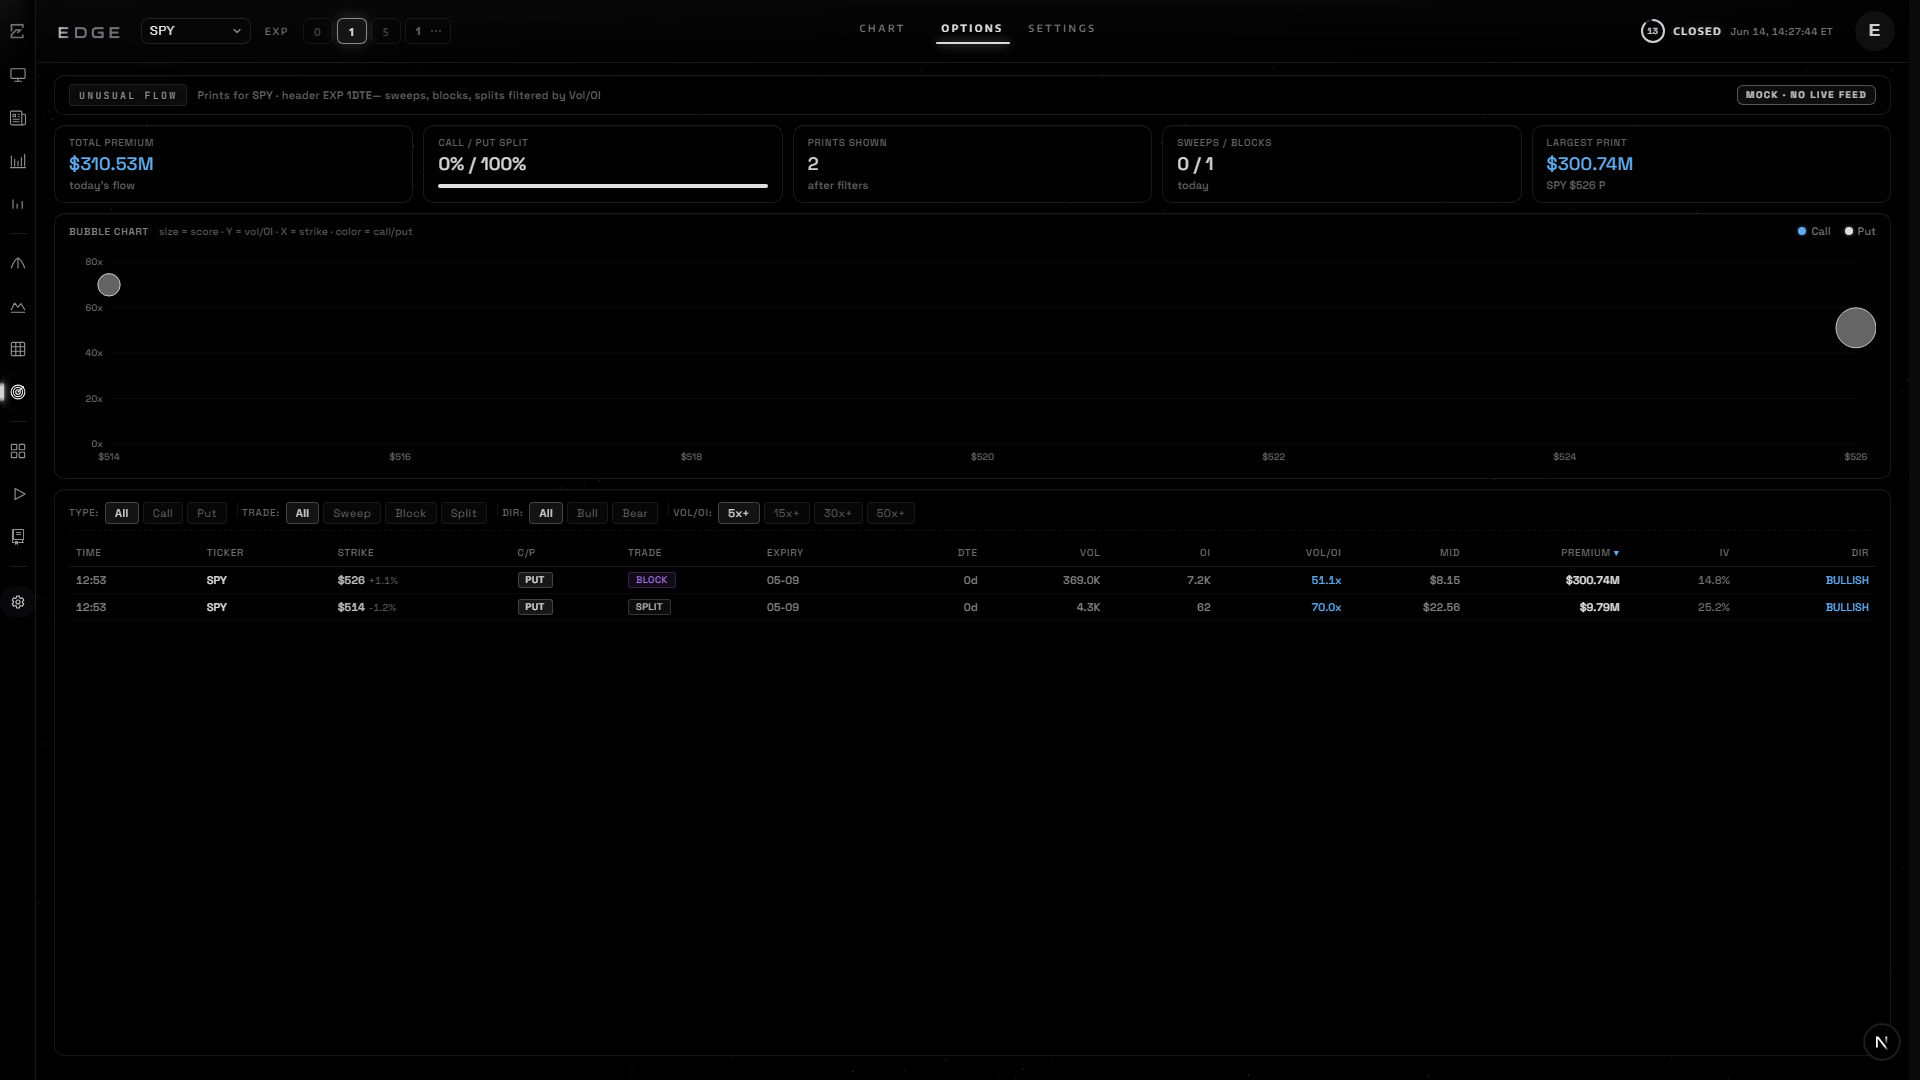Image resolution: width=1920 pixels, height=1080 pixels.
Task: Open the gear settings icon in the sidebar
Action: (17, 602)
